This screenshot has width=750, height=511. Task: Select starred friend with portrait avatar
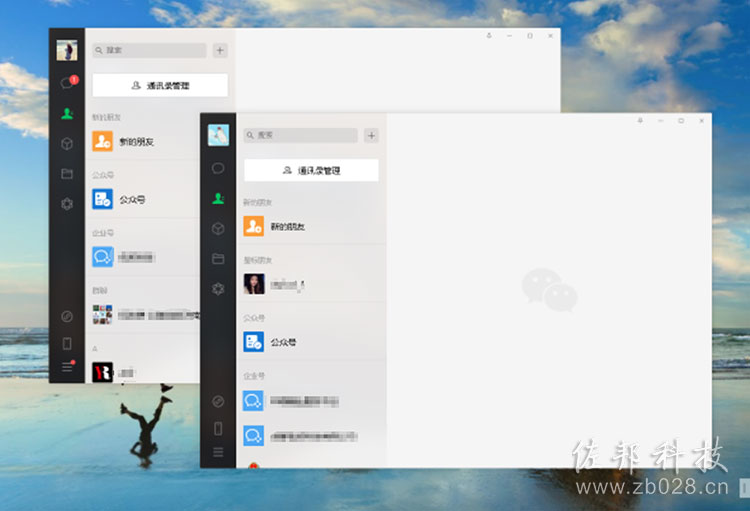[x=311, y=284]
